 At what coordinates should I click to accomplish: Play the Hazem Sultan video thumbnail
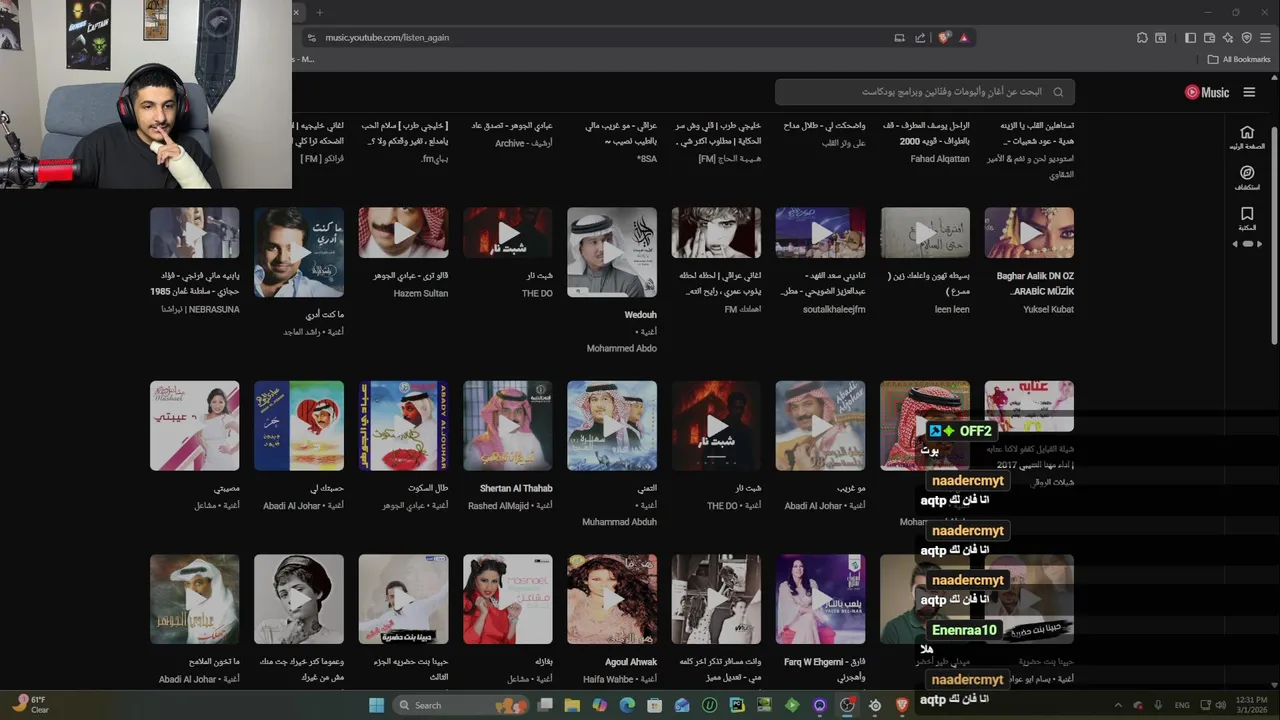coord(404,233)
